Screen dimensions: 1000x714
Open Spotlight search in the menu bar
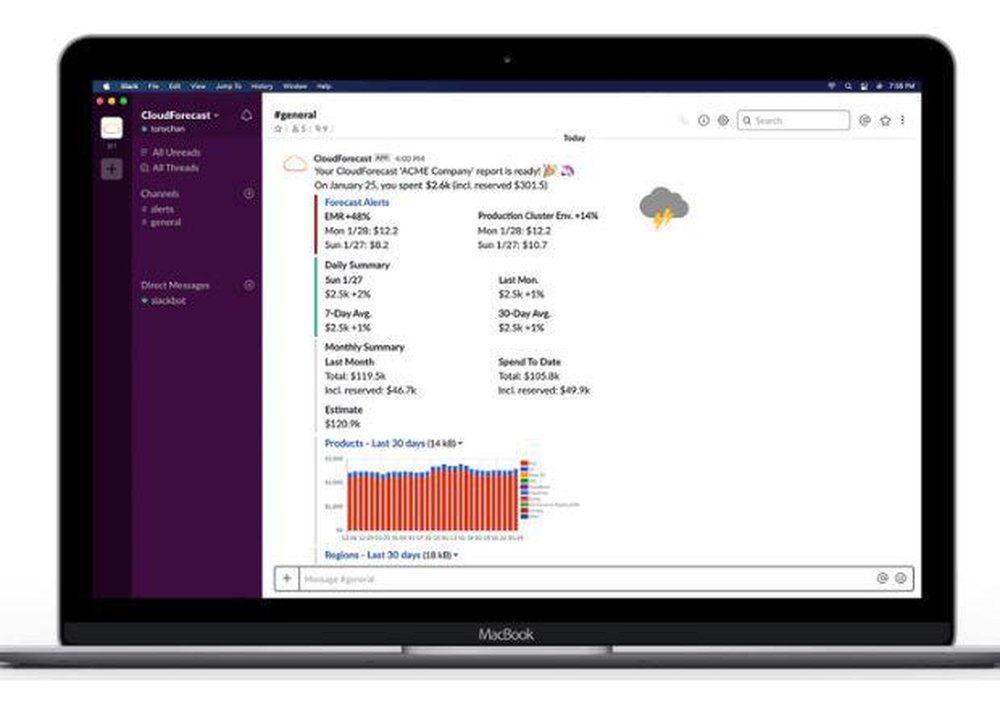tap(848, 86)
